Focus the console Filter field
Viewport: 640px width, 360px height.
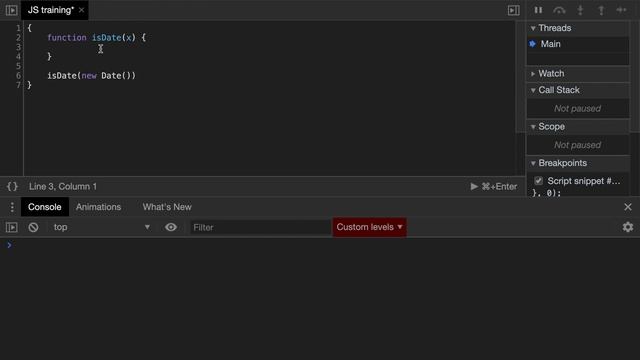pos(260,227)
